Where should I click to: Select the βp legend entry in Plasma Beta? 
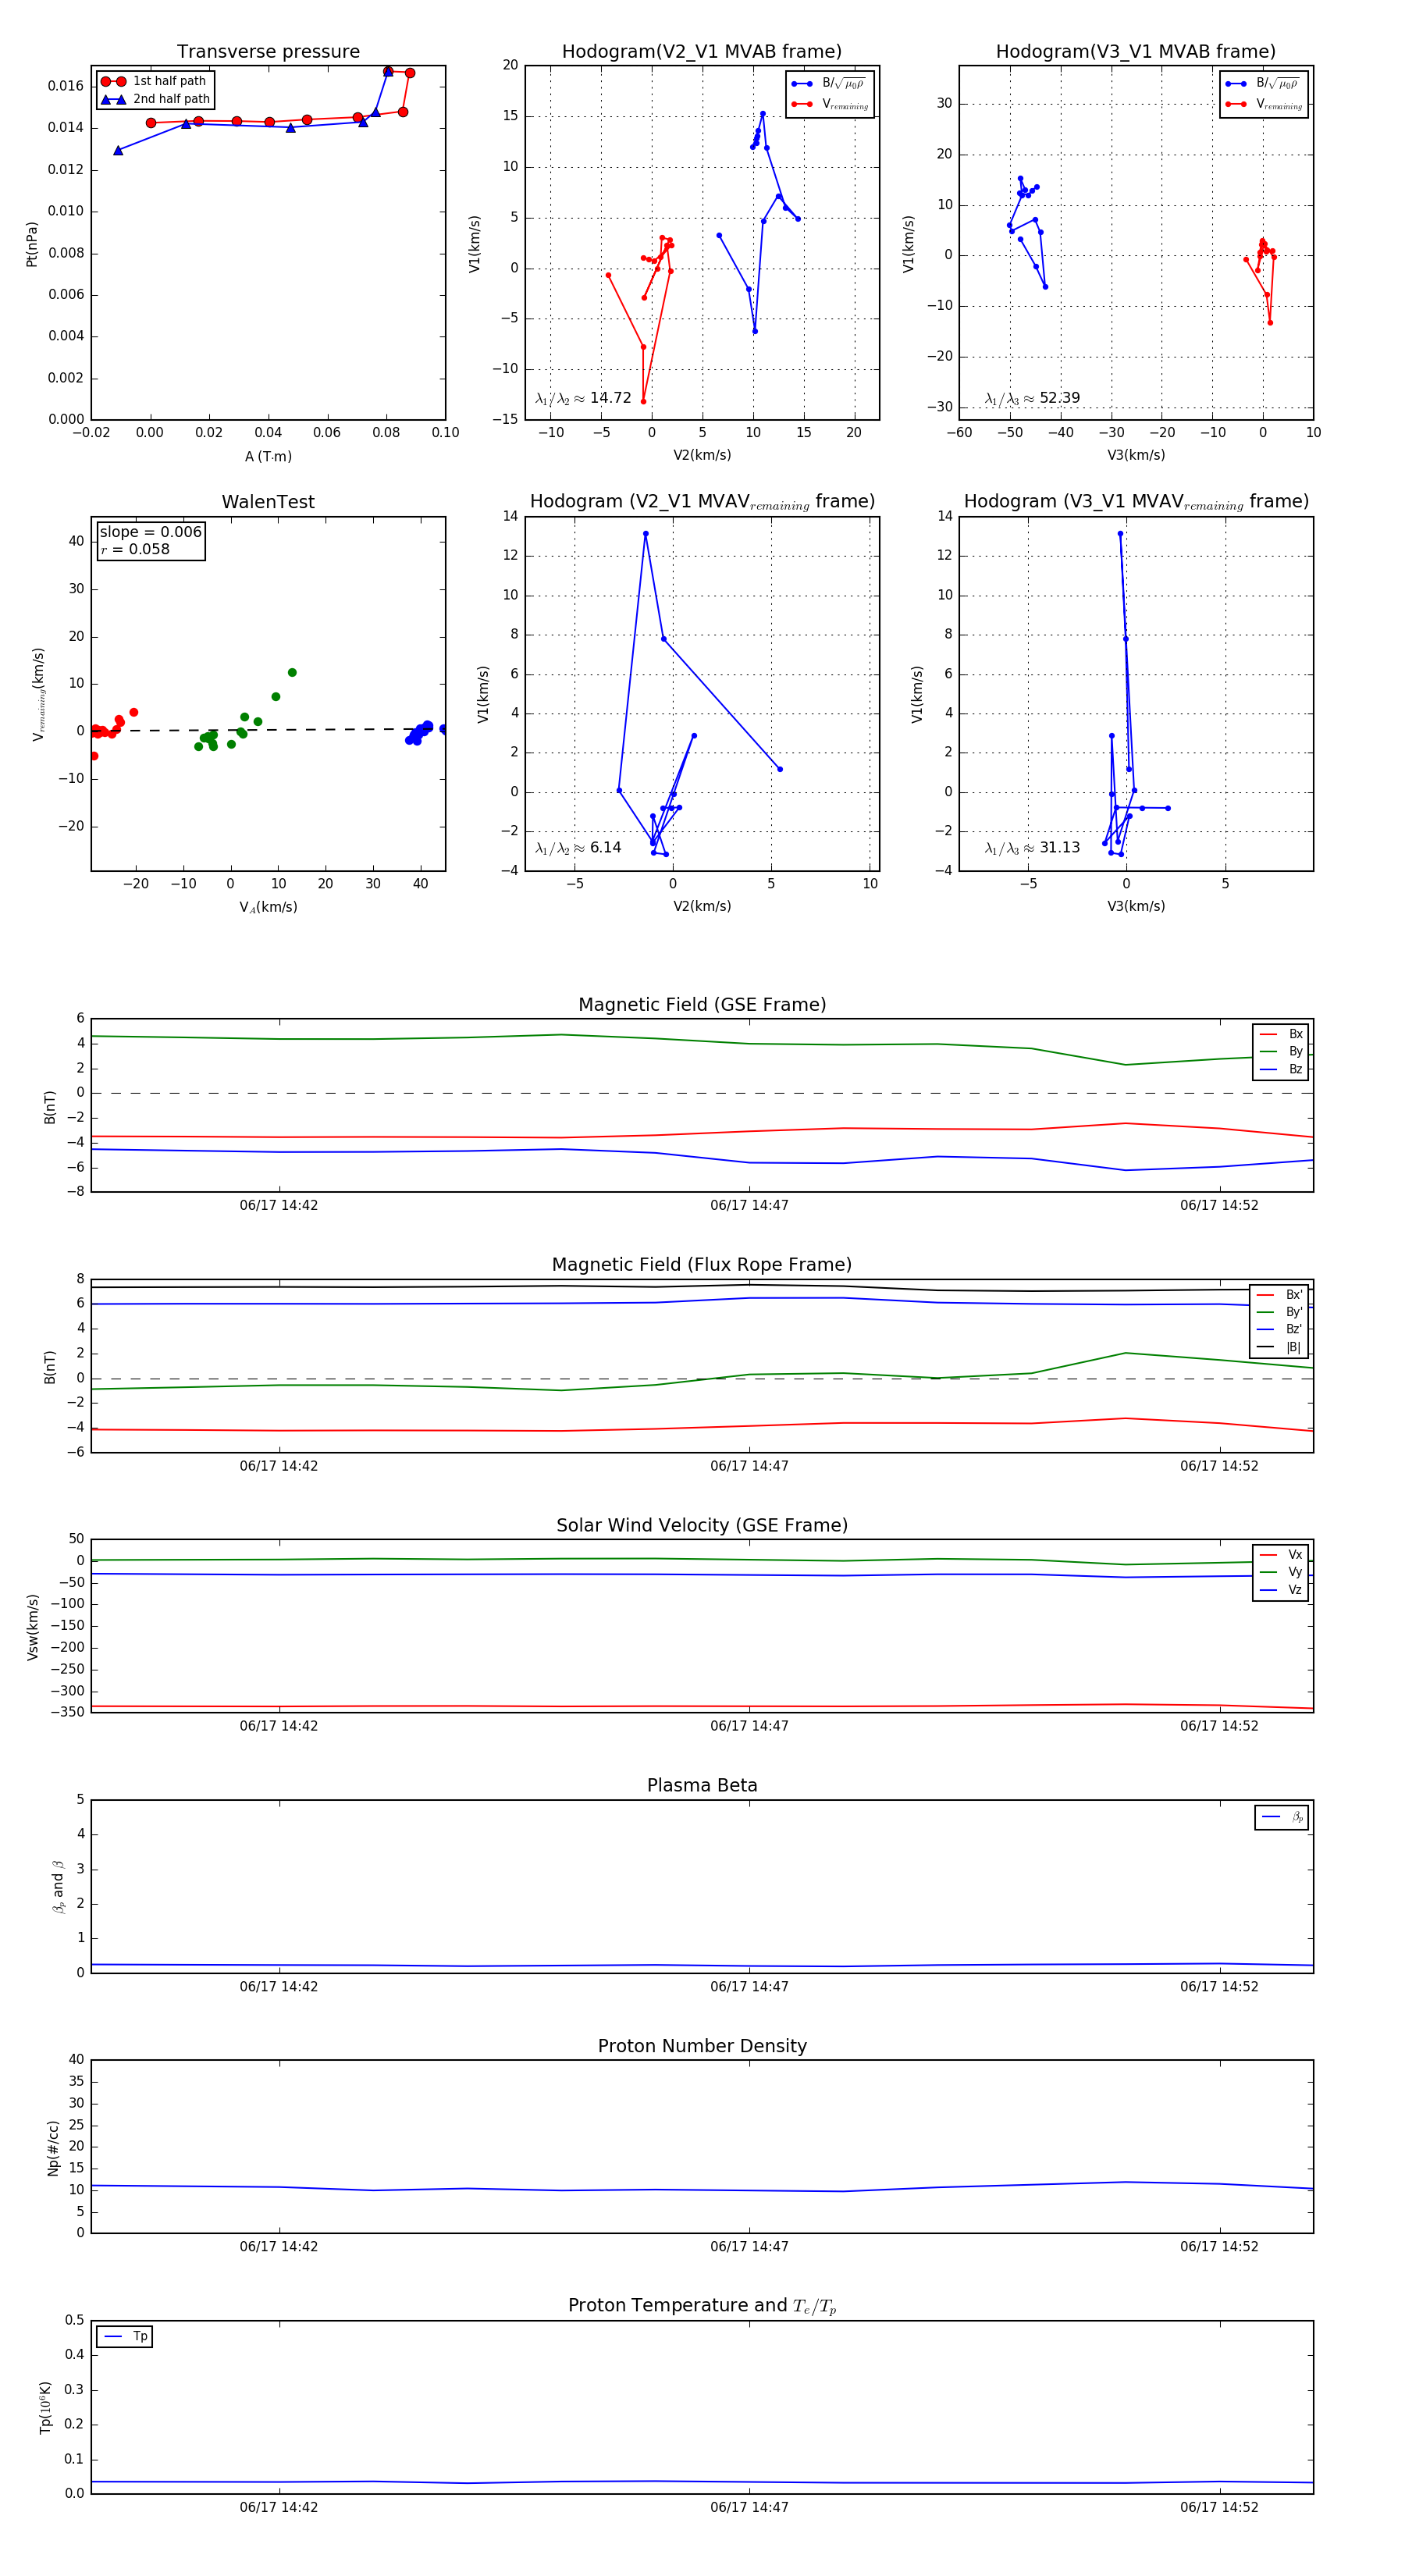[1282, 1817]
